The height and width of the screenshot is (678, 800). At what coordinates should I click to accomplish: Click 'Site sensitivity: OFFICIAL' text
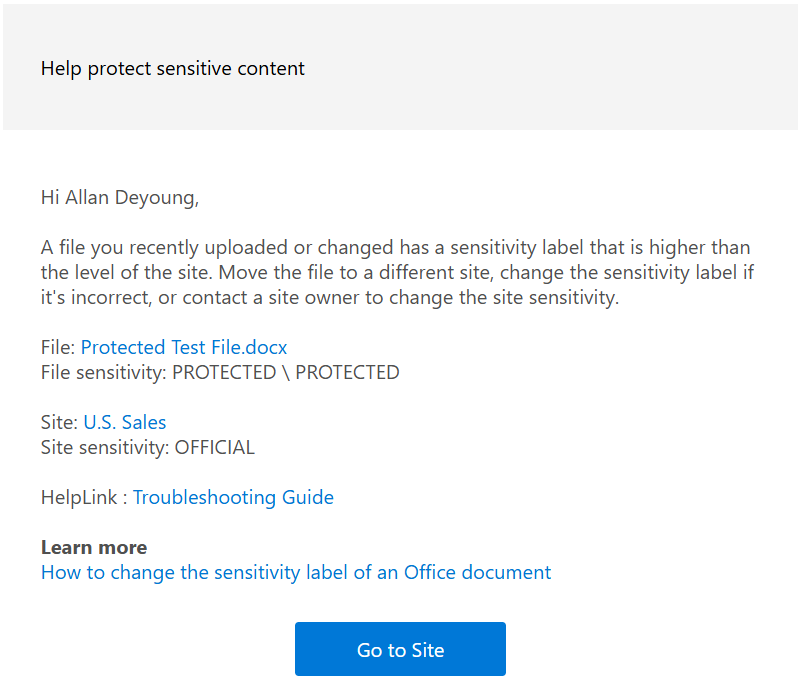coord(147,447)
